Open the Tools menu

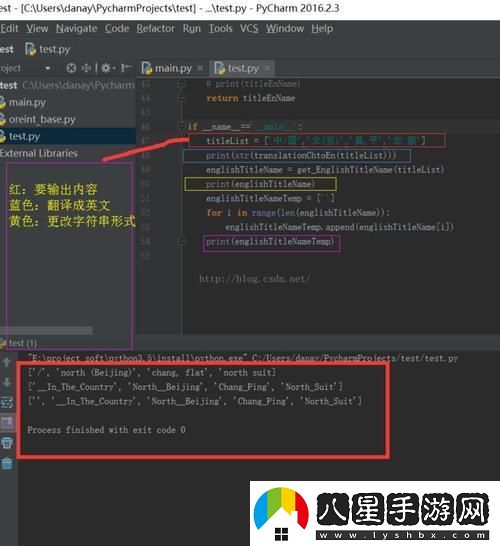click(x=220, y=28)
